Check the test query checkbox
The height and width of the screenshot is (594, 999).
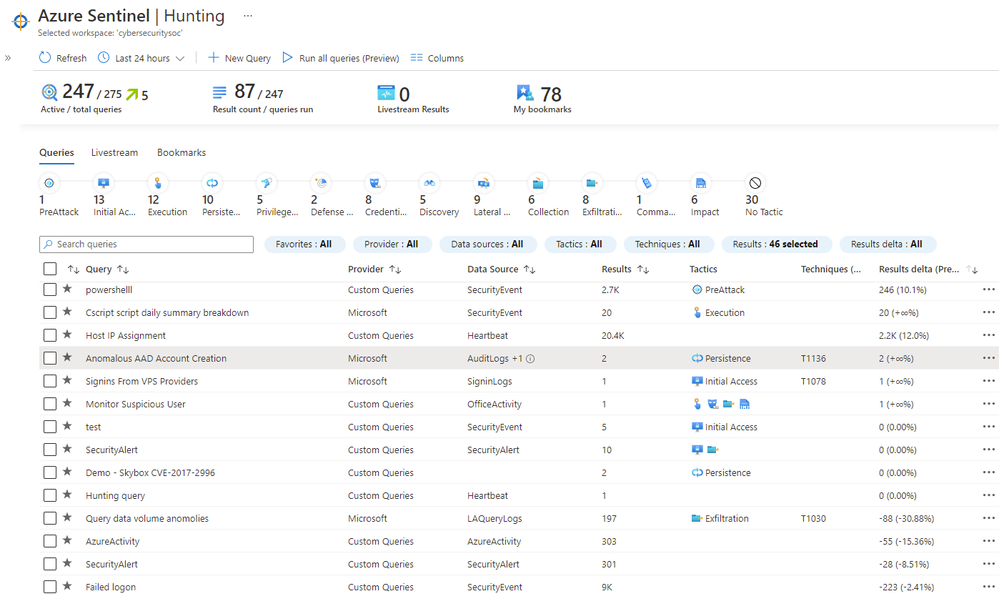tap(50, 427)
